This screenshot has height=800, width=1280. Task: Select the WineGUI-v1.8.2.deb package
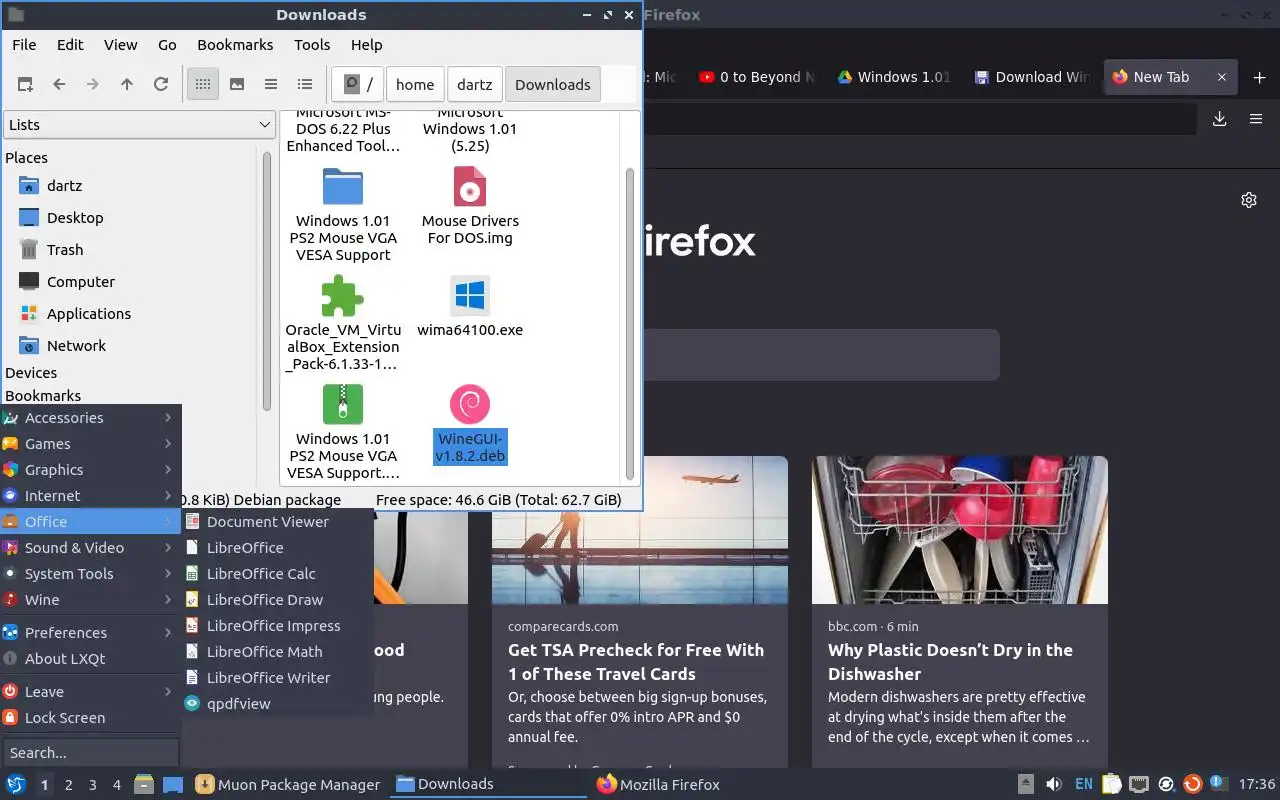click(470, 425)
